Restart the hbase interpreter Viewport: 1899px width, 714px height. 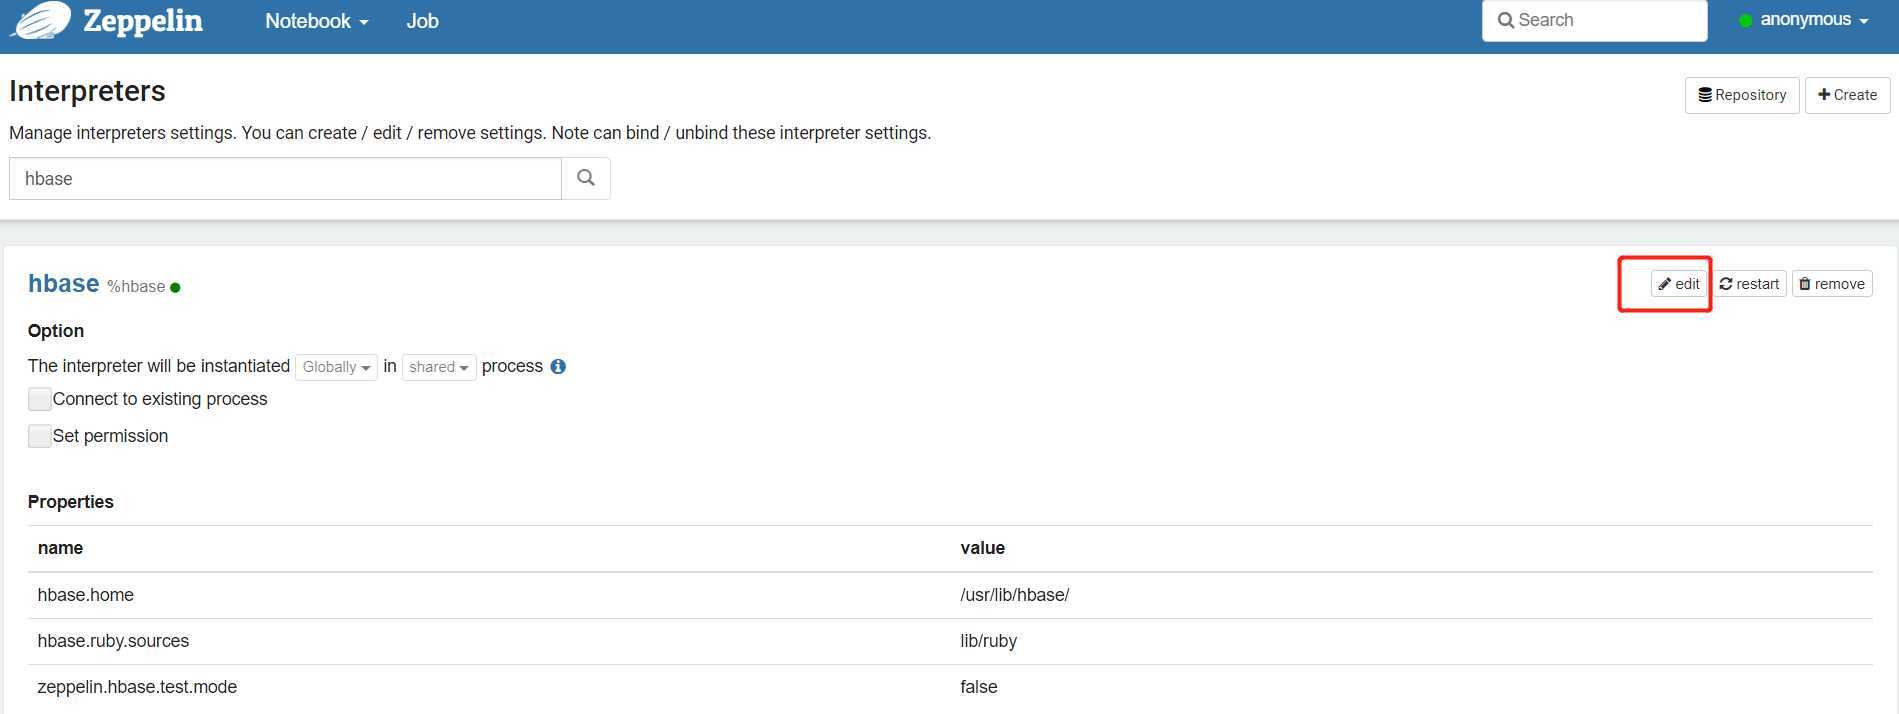pos(1749,284)
